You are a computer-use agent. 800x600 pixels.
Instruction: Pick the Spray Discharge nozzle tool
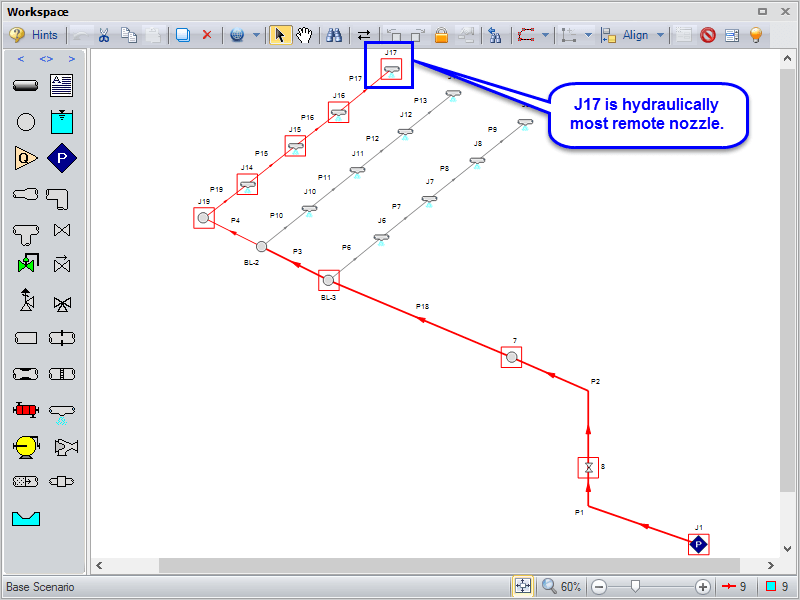pyautogui.click(x=62, y=410)
